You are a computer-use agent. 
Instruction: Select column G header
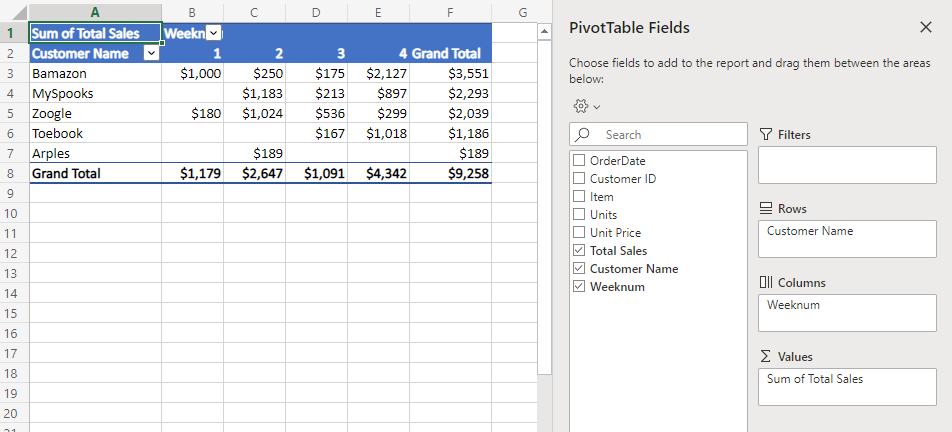pos(523,12)
